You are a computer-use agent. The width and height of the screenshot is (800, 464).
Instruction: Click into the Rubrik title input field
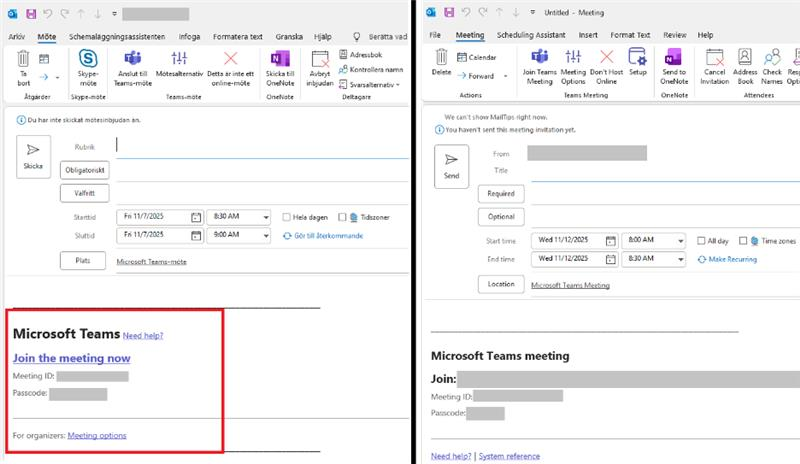[x=262, y=147]
